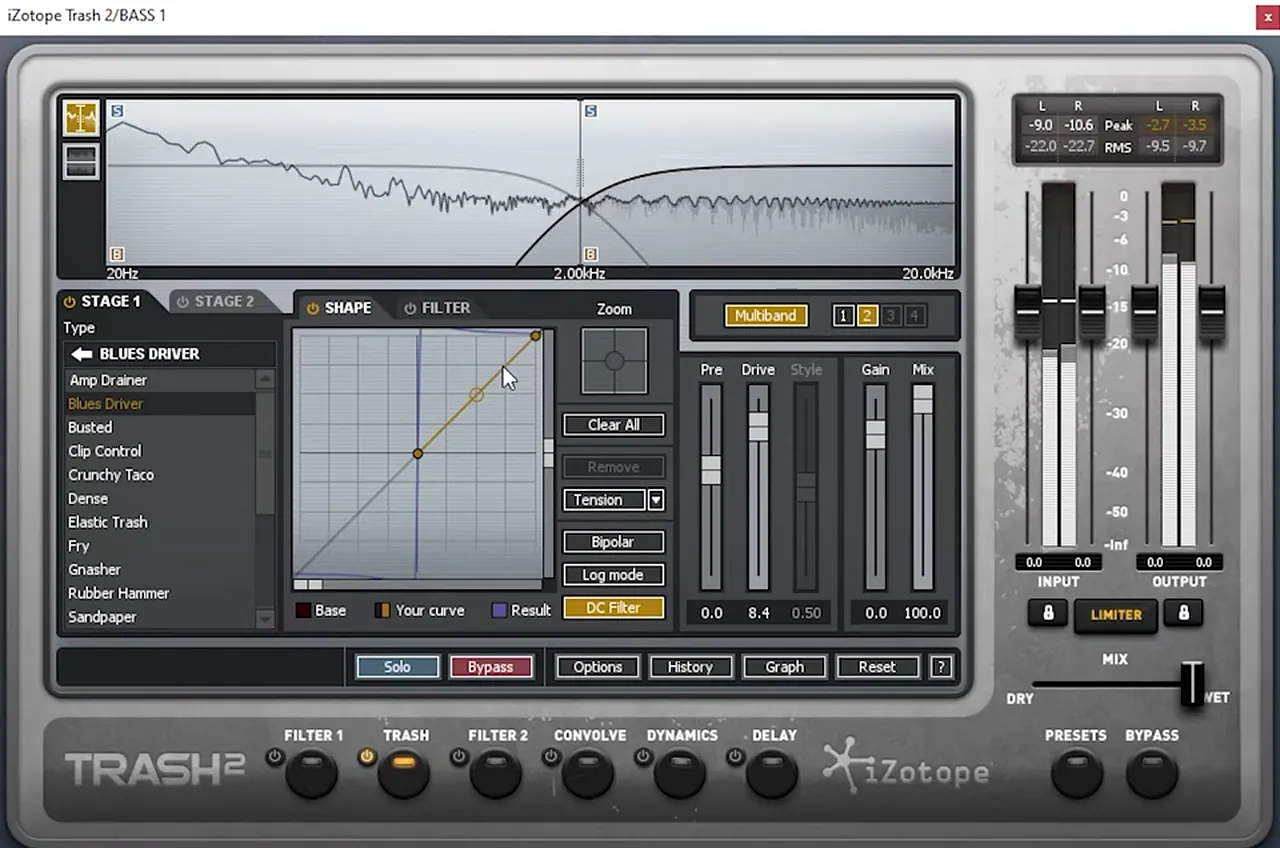Click the Clear All button
1280x848 pixels.
click(x=613, y=425)
